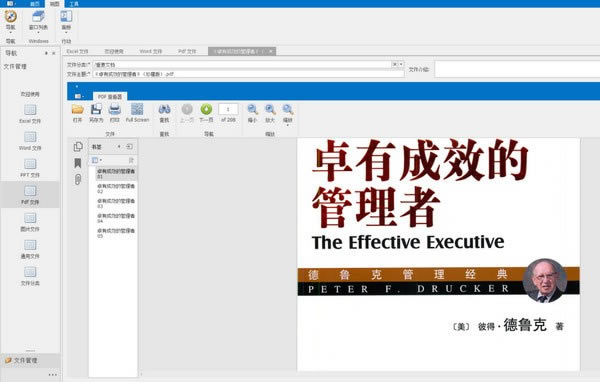
Task: Select bookmark 卓有成效的管理者 03
Action: [116, 203]
